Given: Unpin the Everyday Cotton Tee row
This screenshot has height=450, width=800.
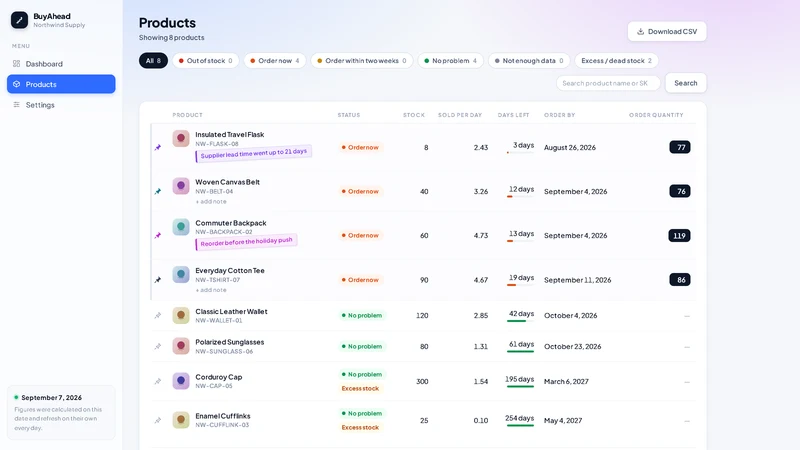Looking at the screenshot, I should point(158,280).
